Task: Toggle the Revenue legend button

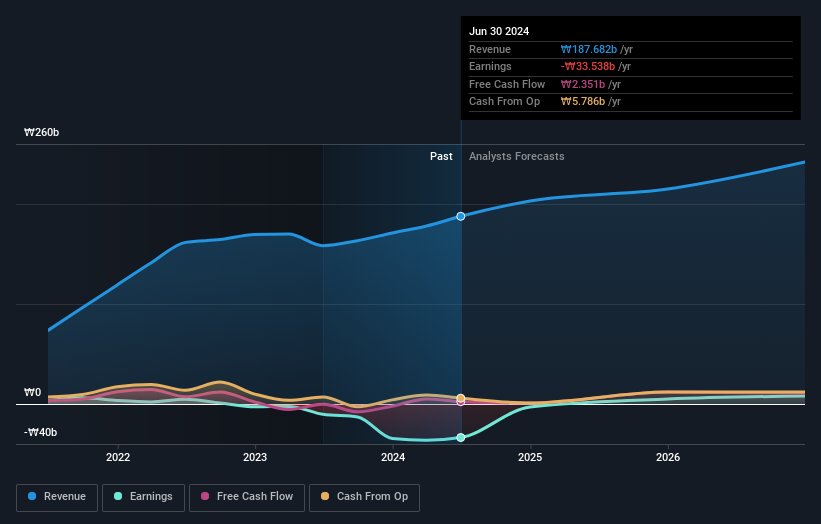Action: pyautogui.click(x=57, y=497)
